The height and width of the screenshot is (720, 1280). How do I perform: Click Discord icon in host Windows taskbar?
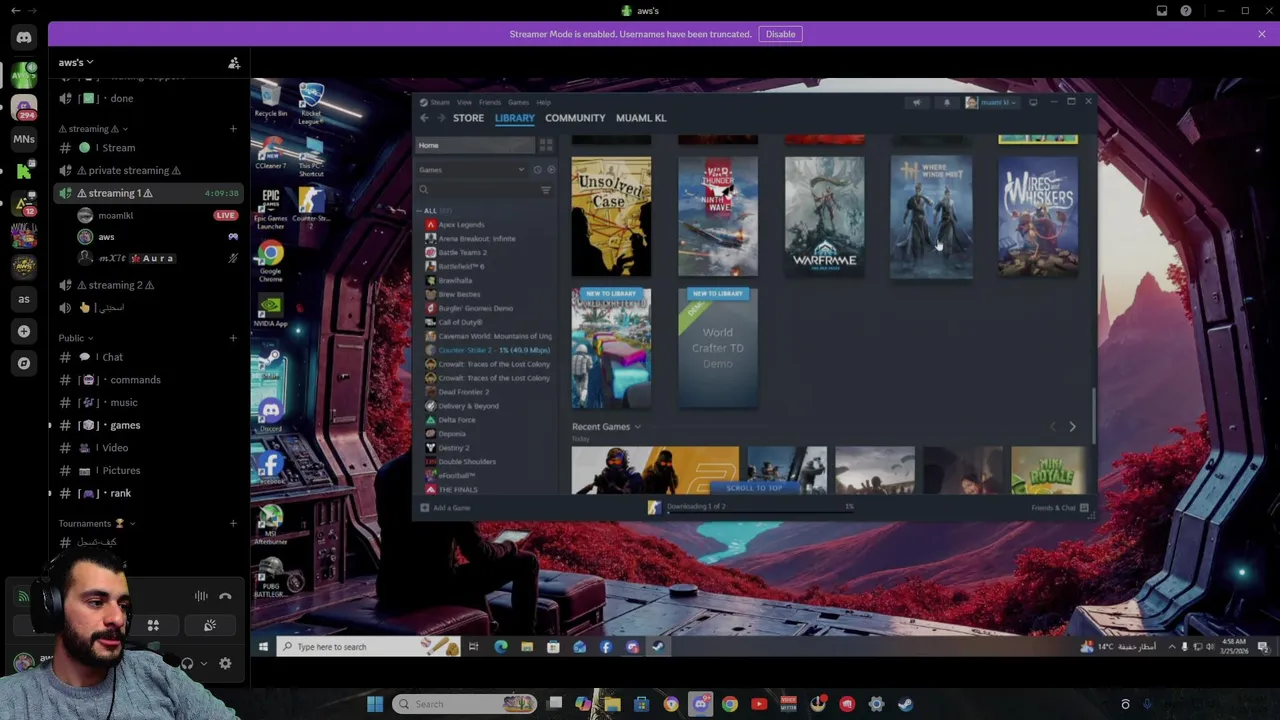pos(701,704)
